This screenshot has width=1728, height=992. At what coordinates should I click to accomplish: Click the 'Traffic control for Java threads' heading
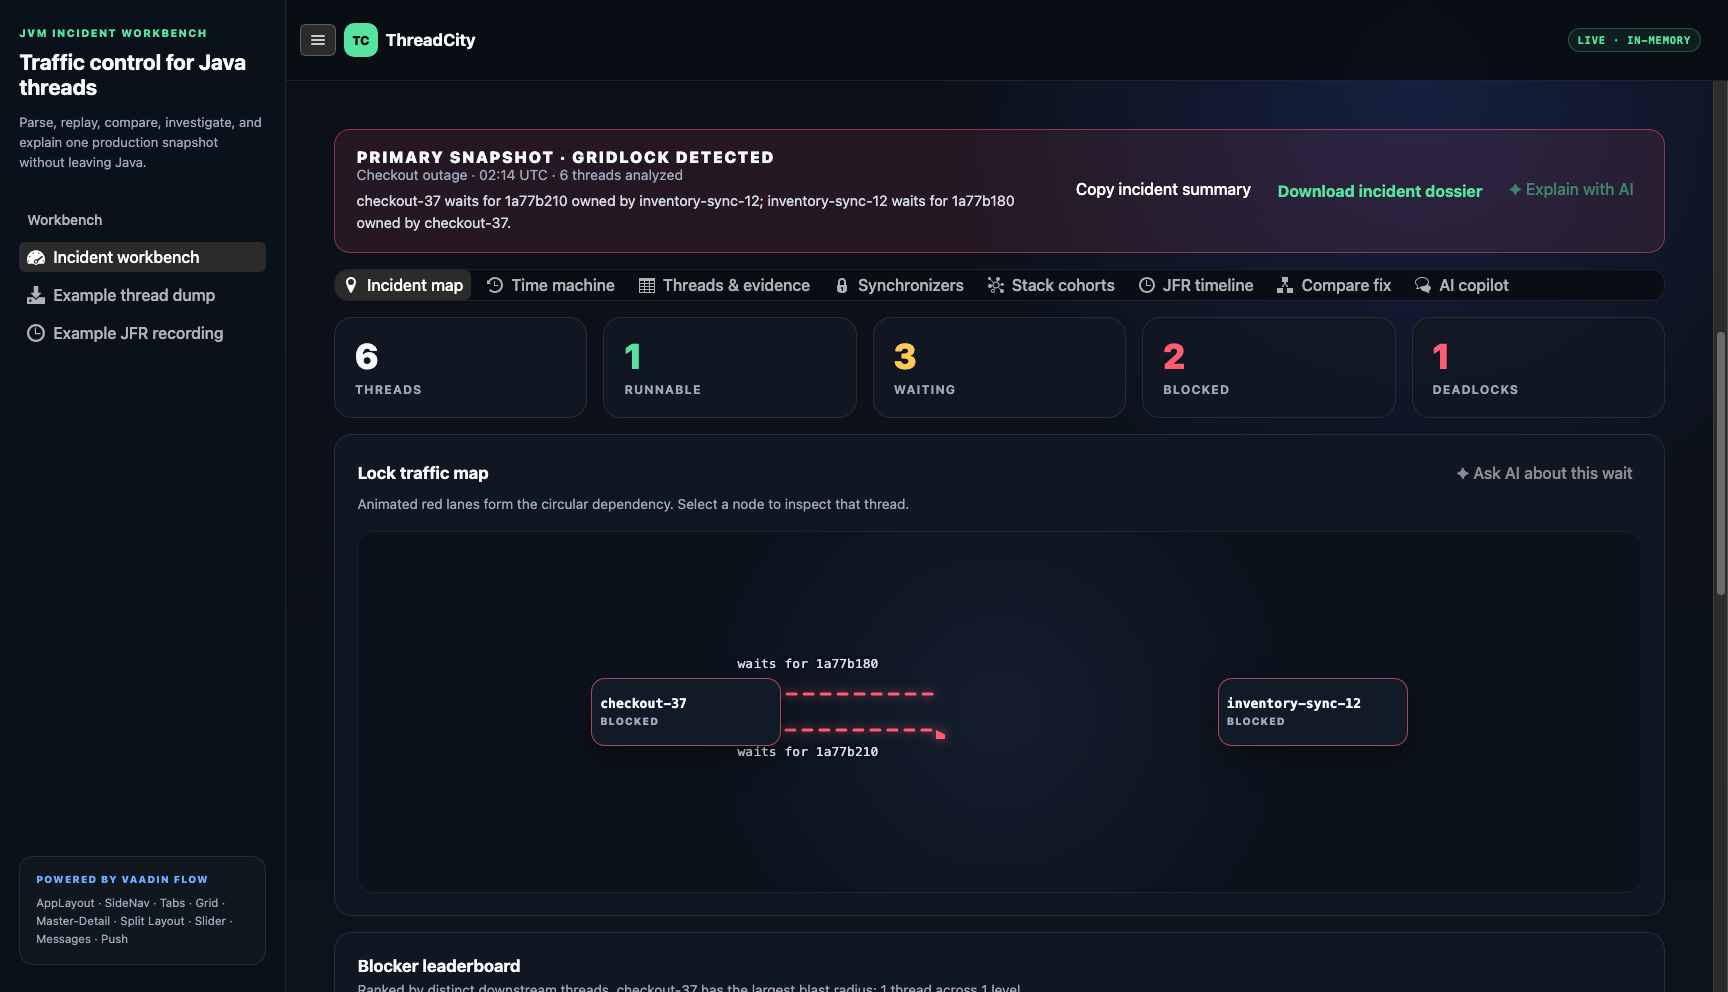pos(133,75)
